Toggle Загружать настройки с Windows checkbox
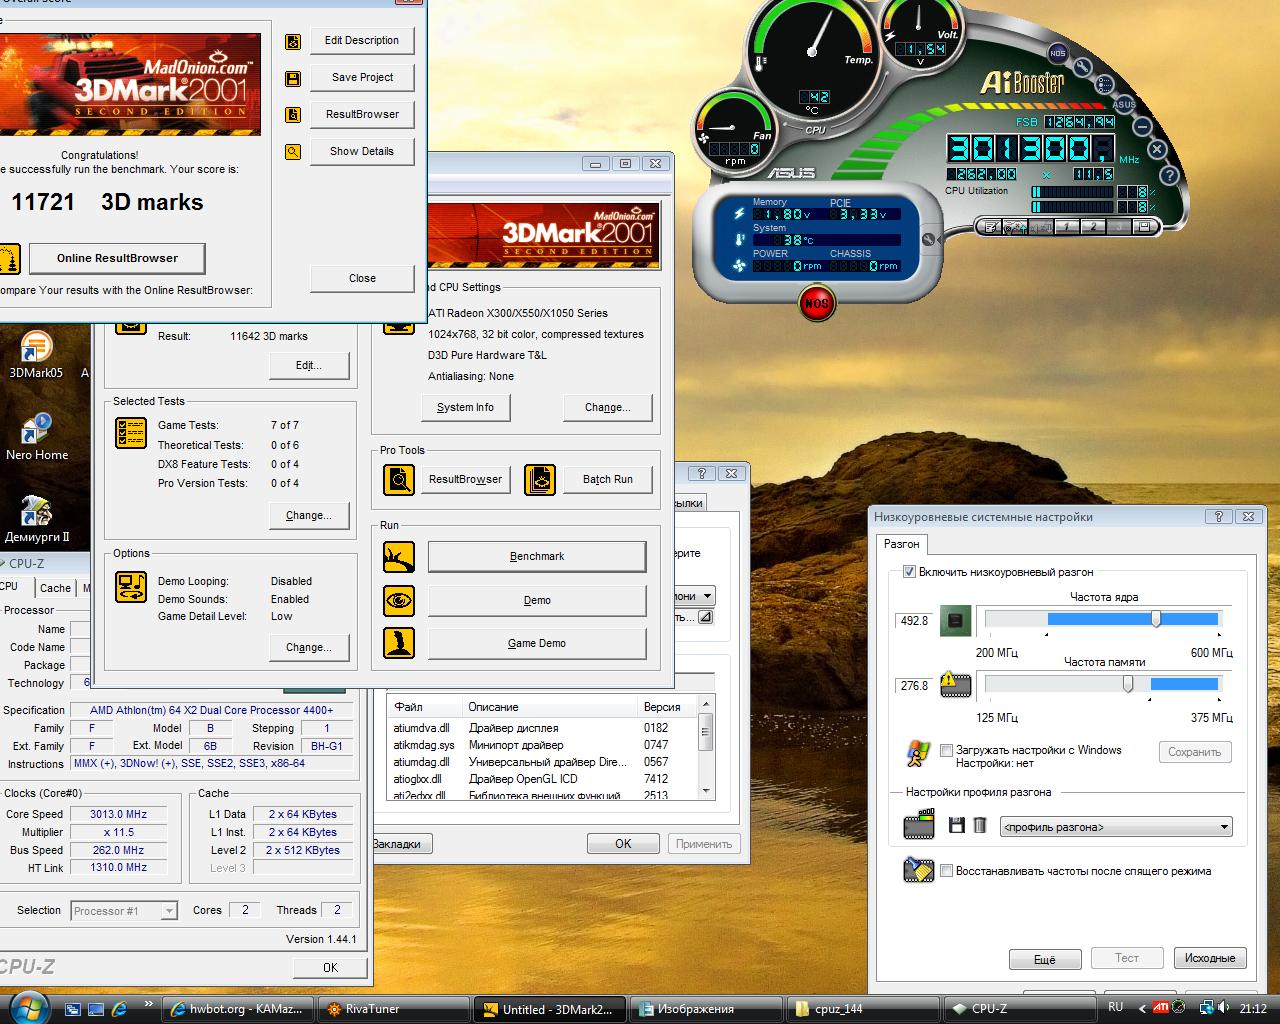The height and width of the screenshot is (1024, 1280). click(x=946, y=750)
